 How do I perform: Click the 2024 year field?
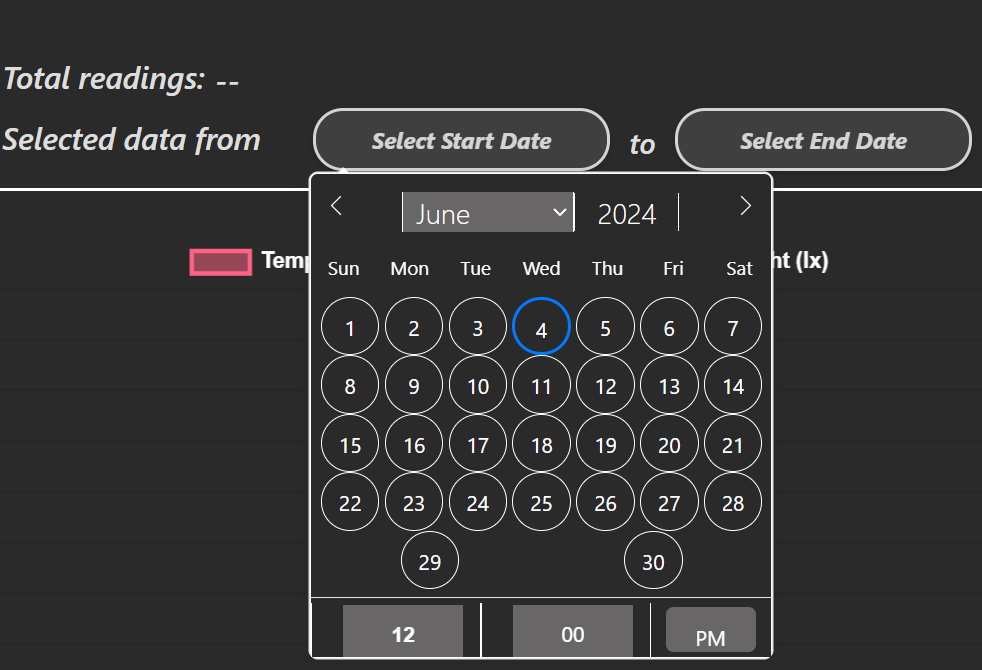(x=627, y=214)
